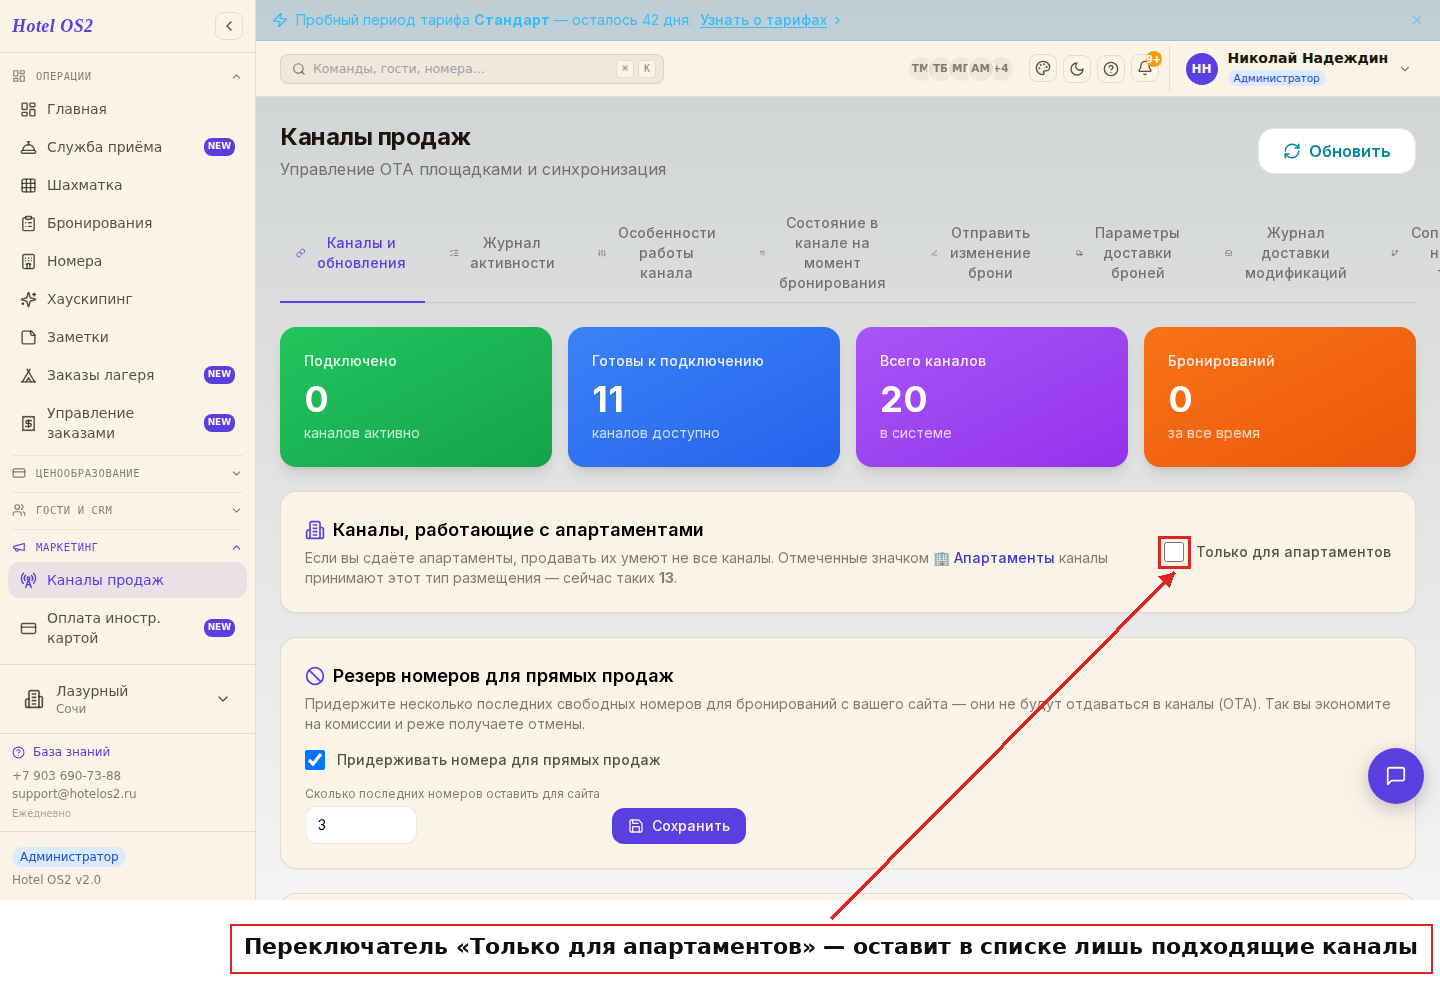The image size is (1440, 997).
Task: Click the Сохранить button
Action: tap(679, 826)
